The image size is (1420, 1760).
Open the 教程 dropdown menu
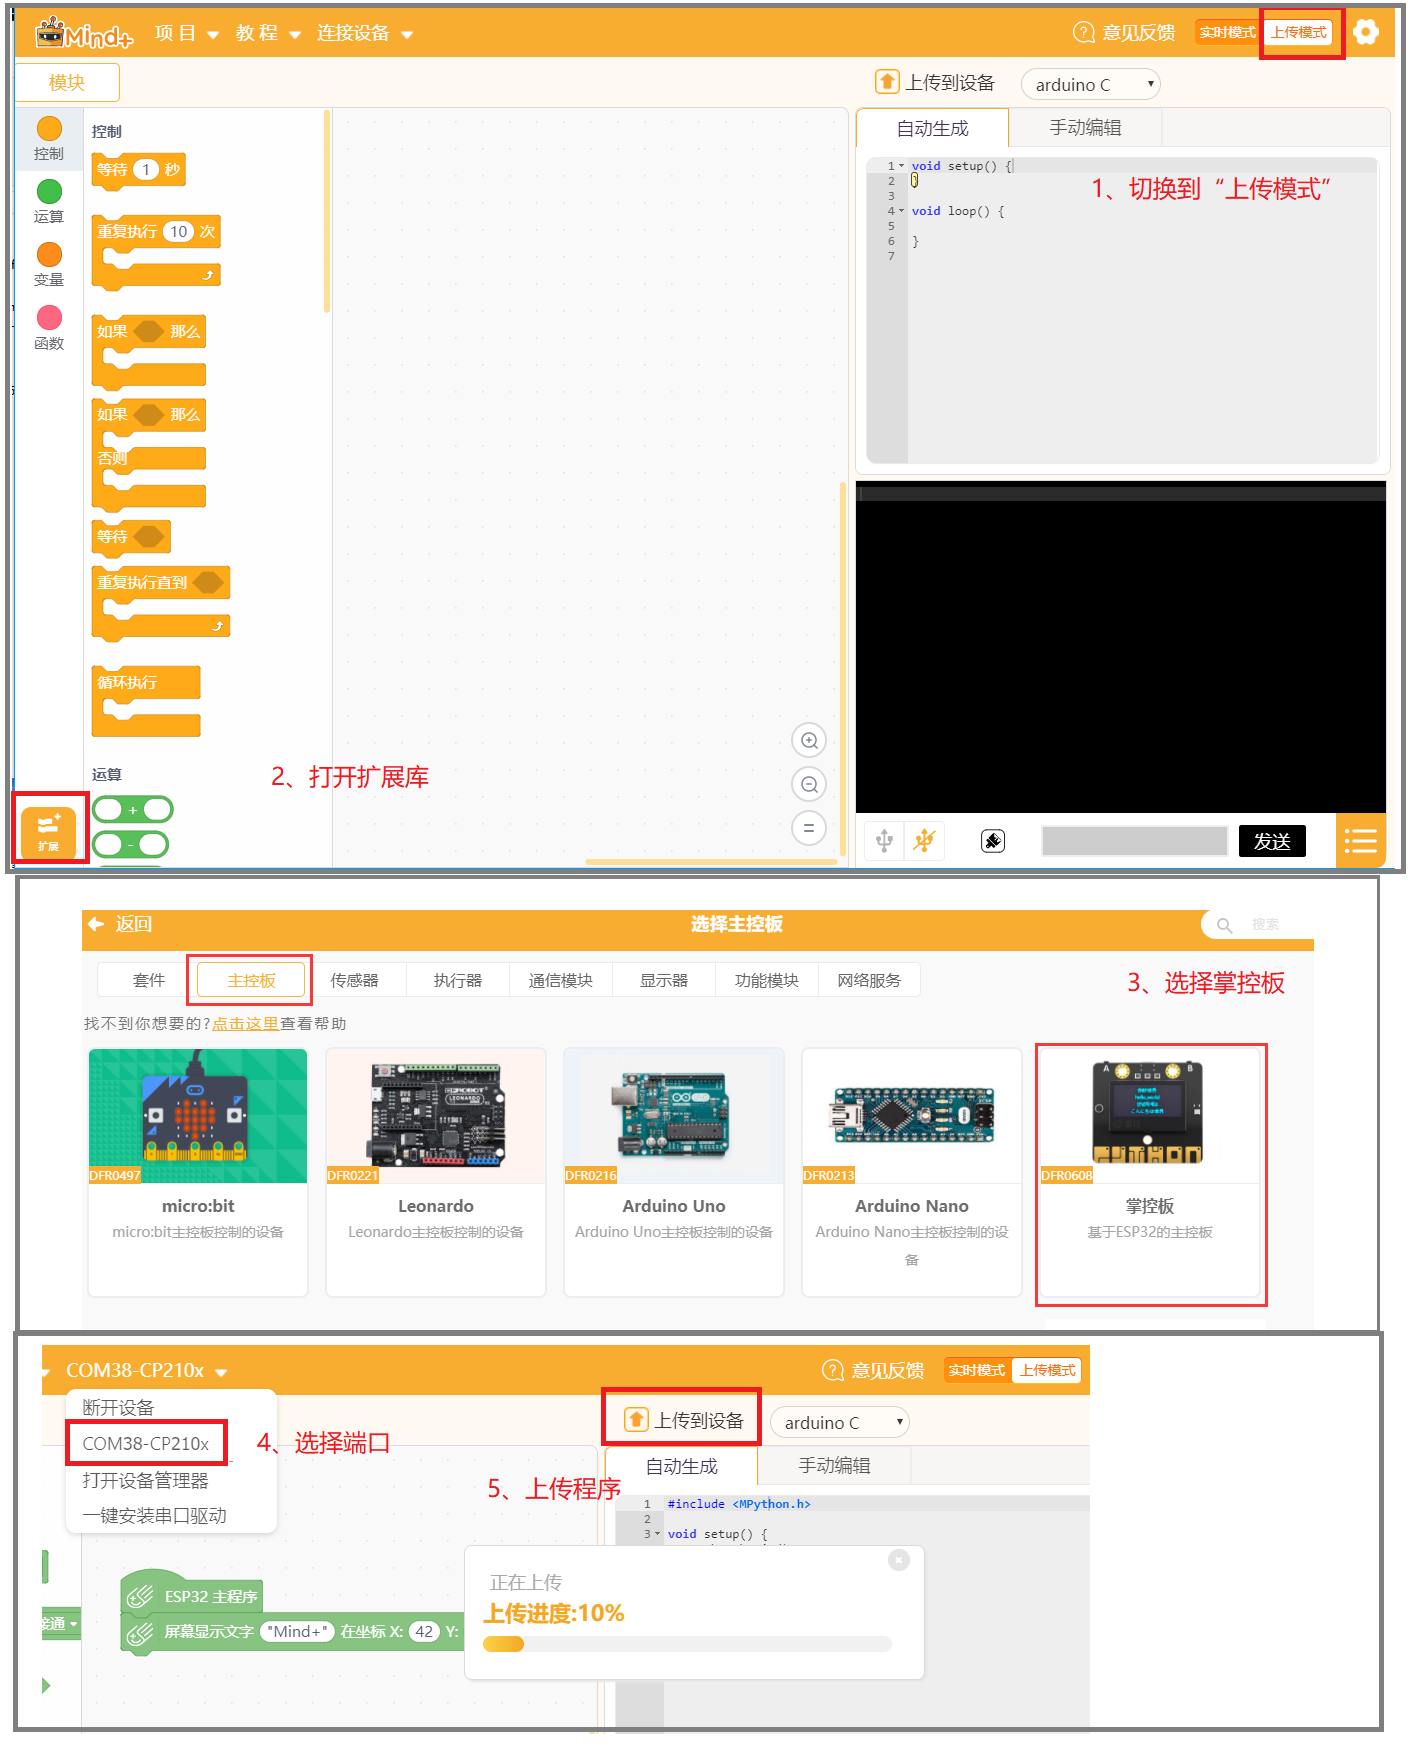coord(268,33)
